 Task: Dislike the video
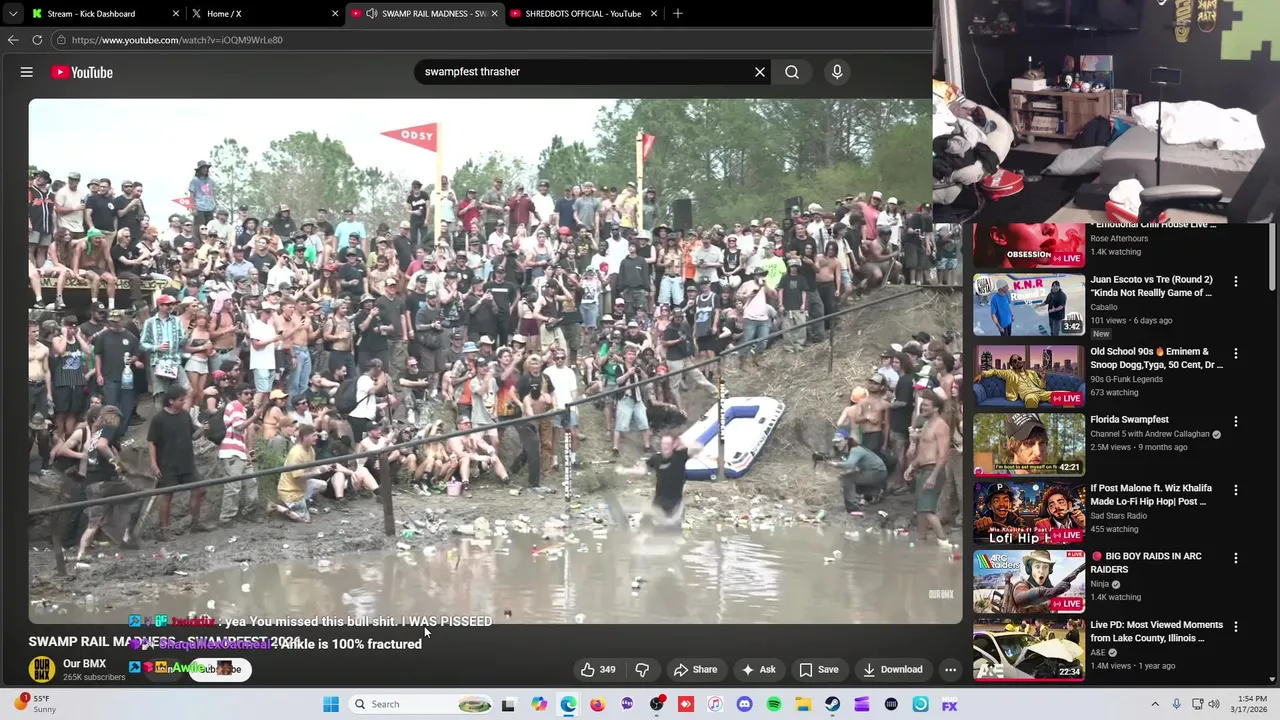pyautogui.click(x=643, y=670)
